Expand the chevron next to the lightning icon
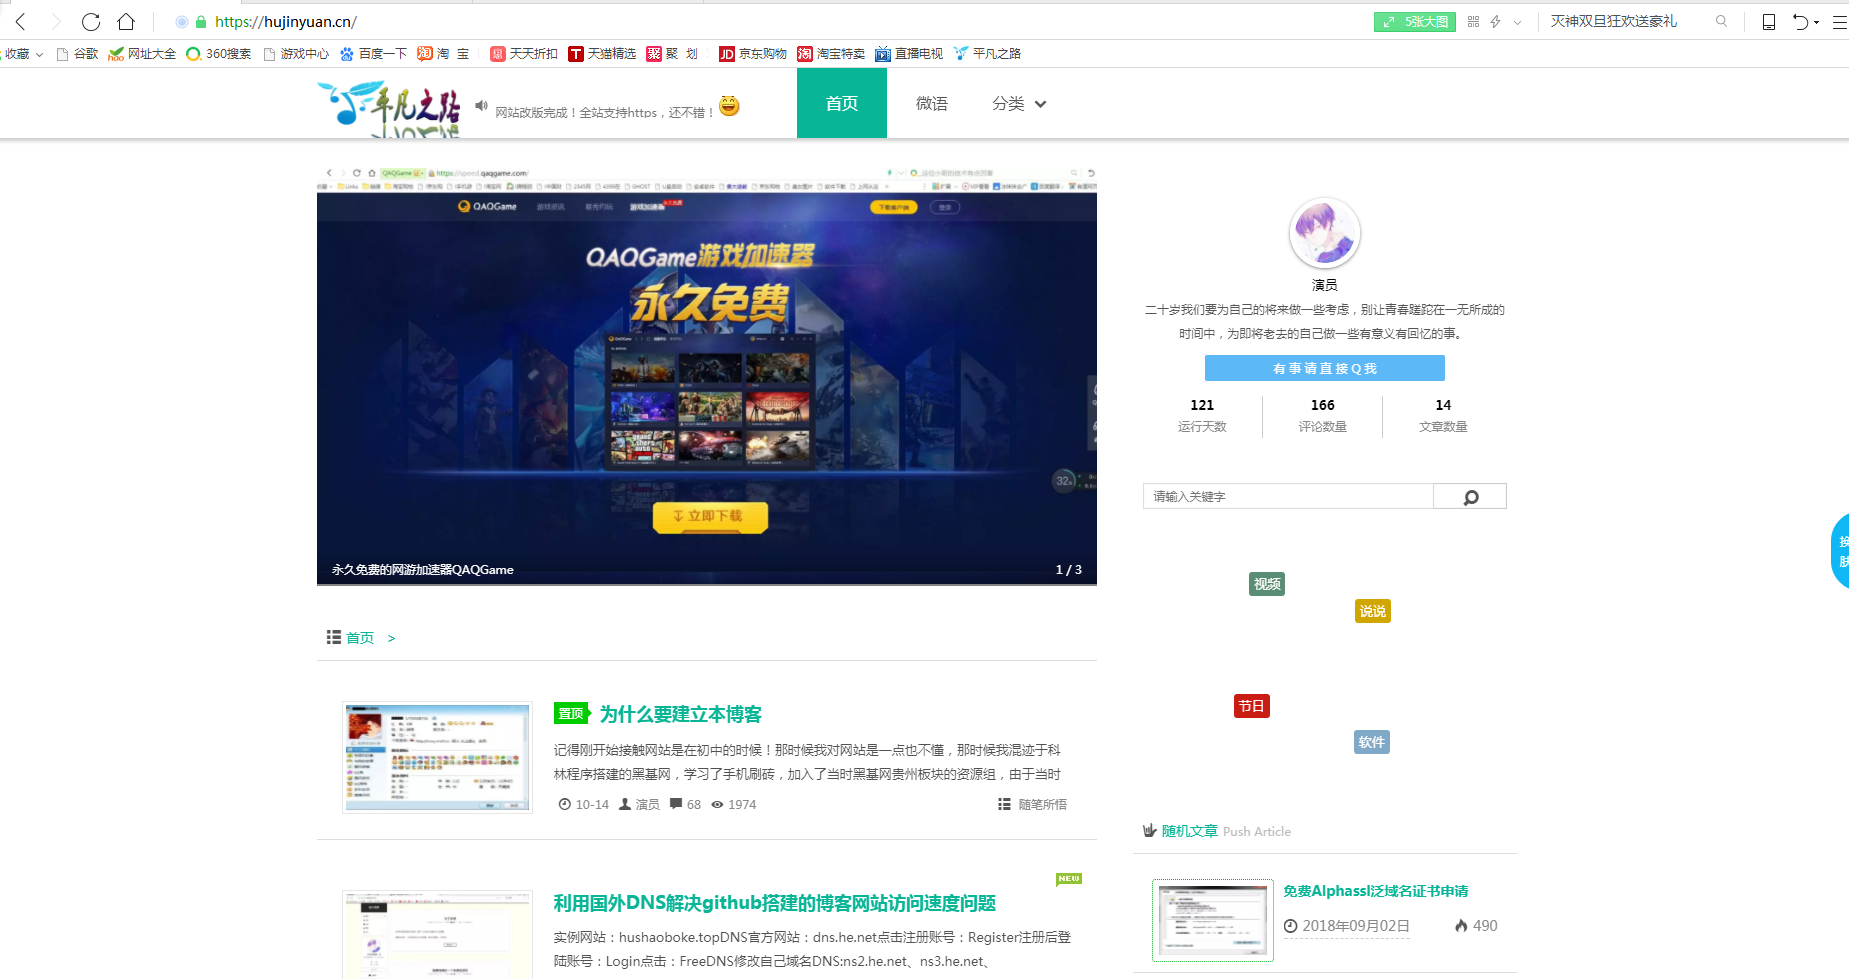Screen dimensions: 1849x979 click(x=1517, y=23)
